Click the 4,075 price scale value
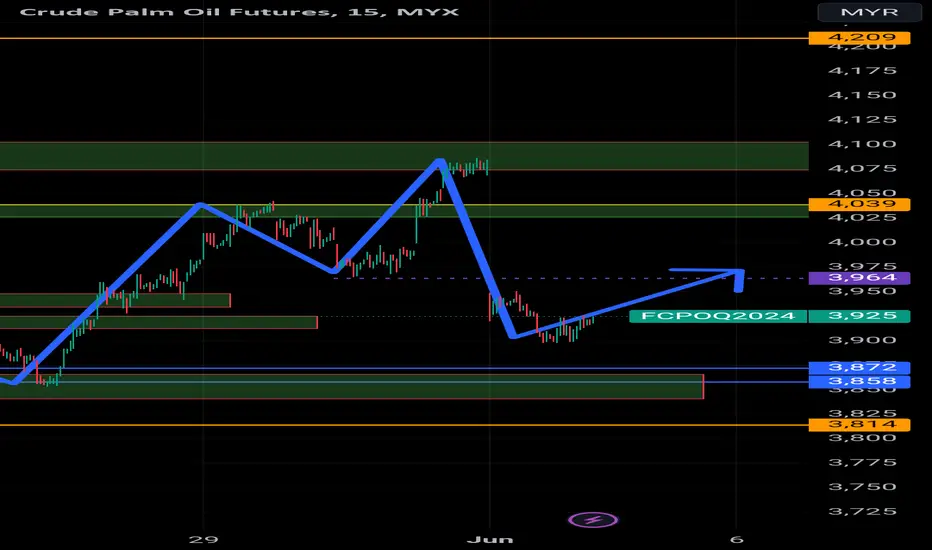 862,168
